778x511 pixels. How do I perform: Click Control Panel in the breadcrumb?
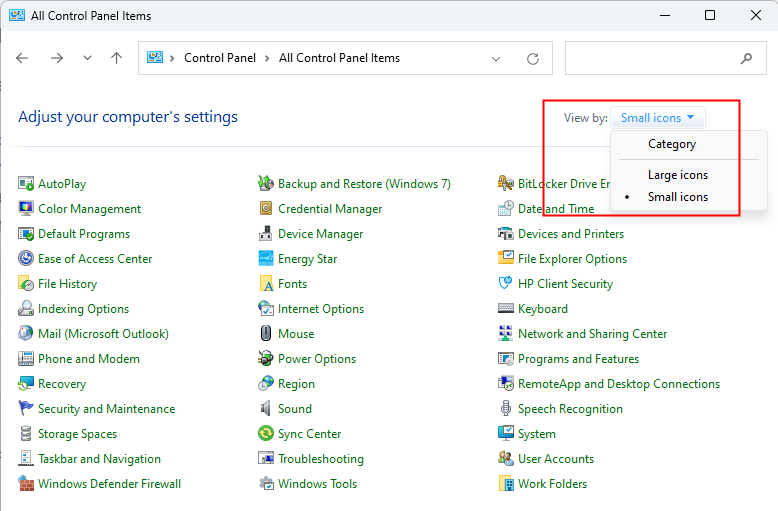click(220, 58)
